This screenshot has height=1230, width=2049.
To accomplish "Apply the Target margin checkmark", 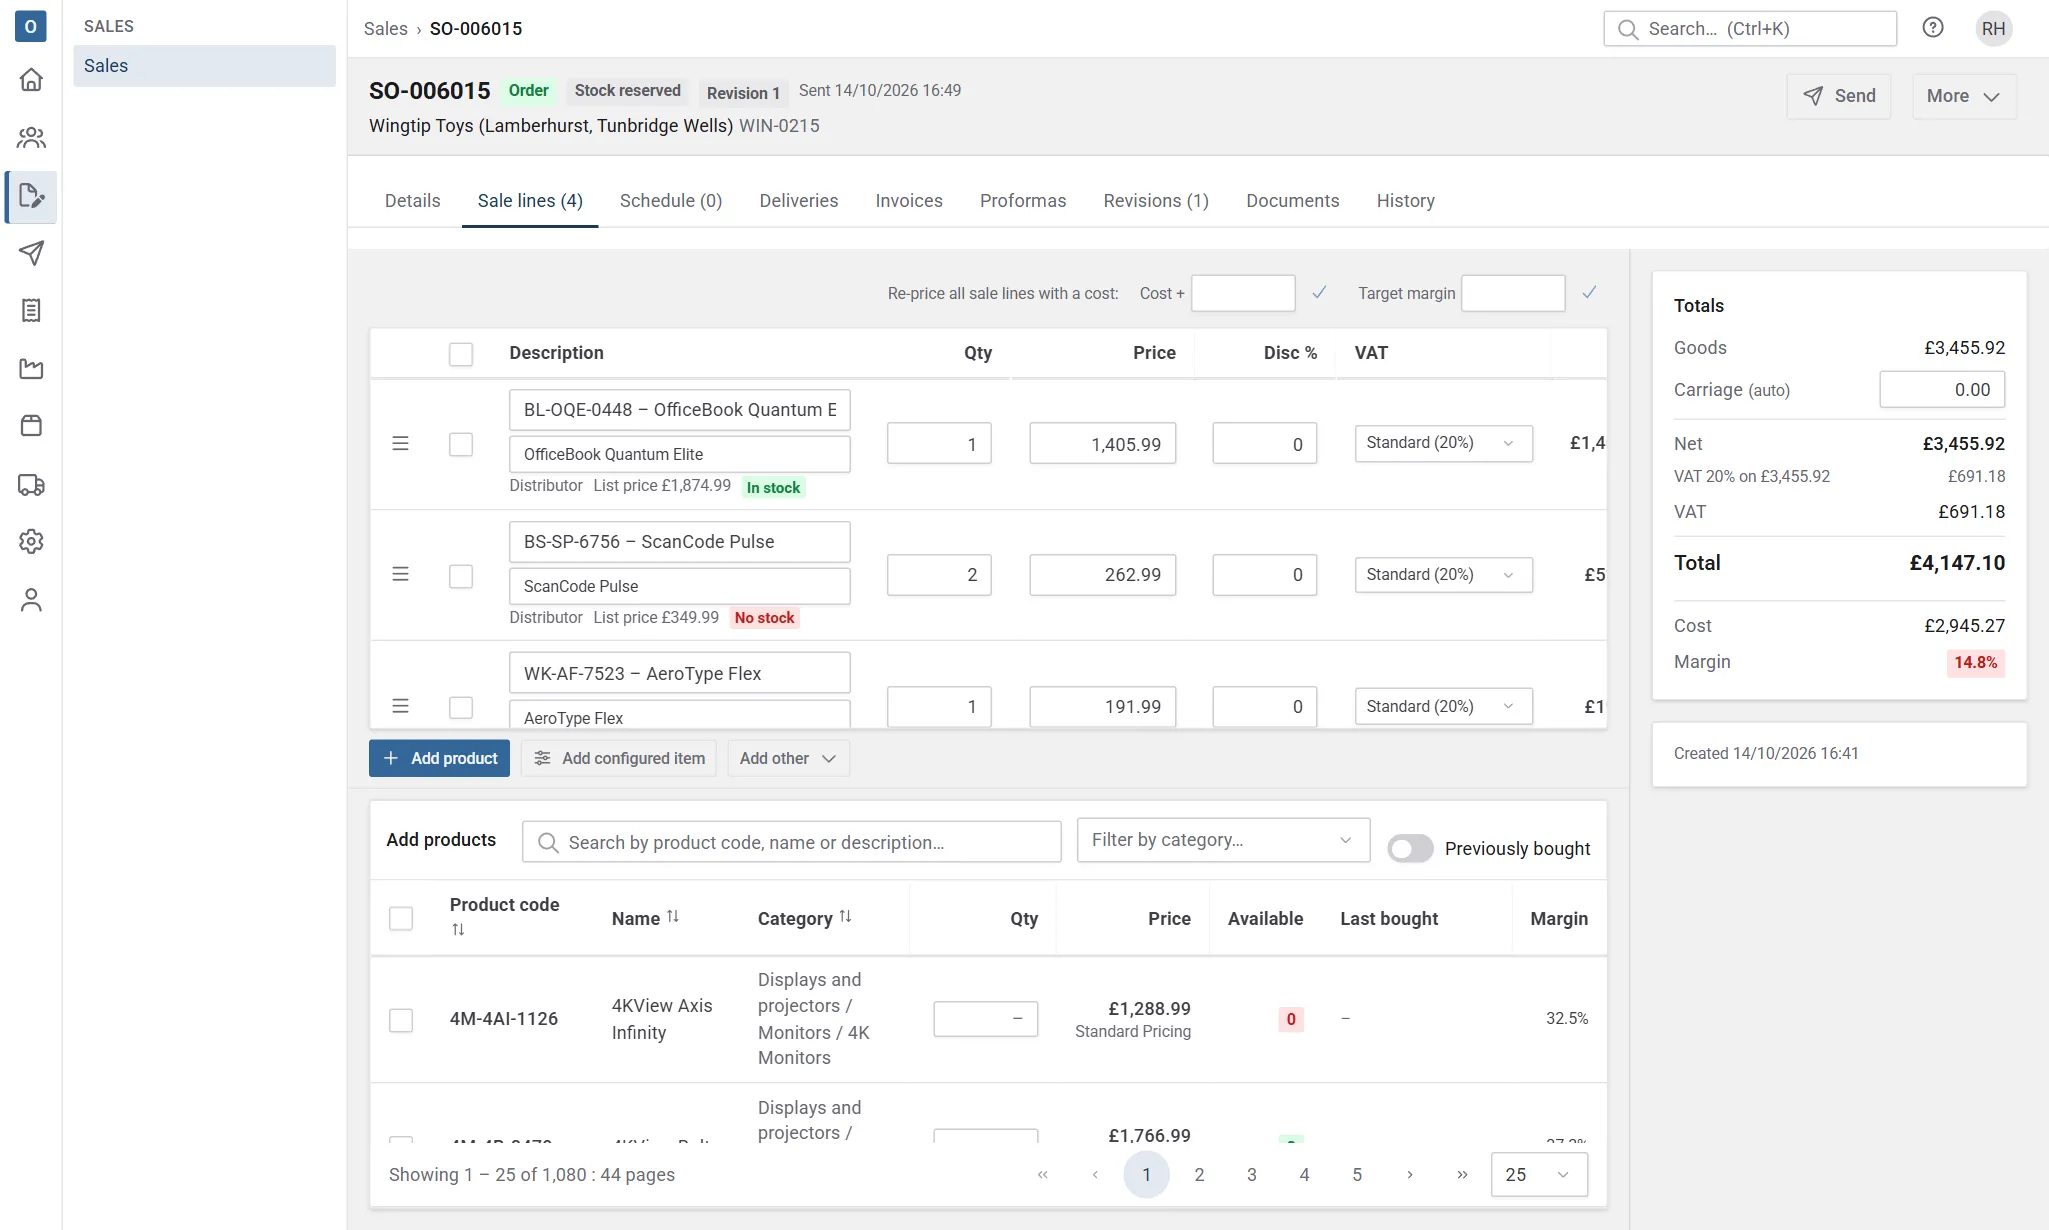I will (1589, 293).
